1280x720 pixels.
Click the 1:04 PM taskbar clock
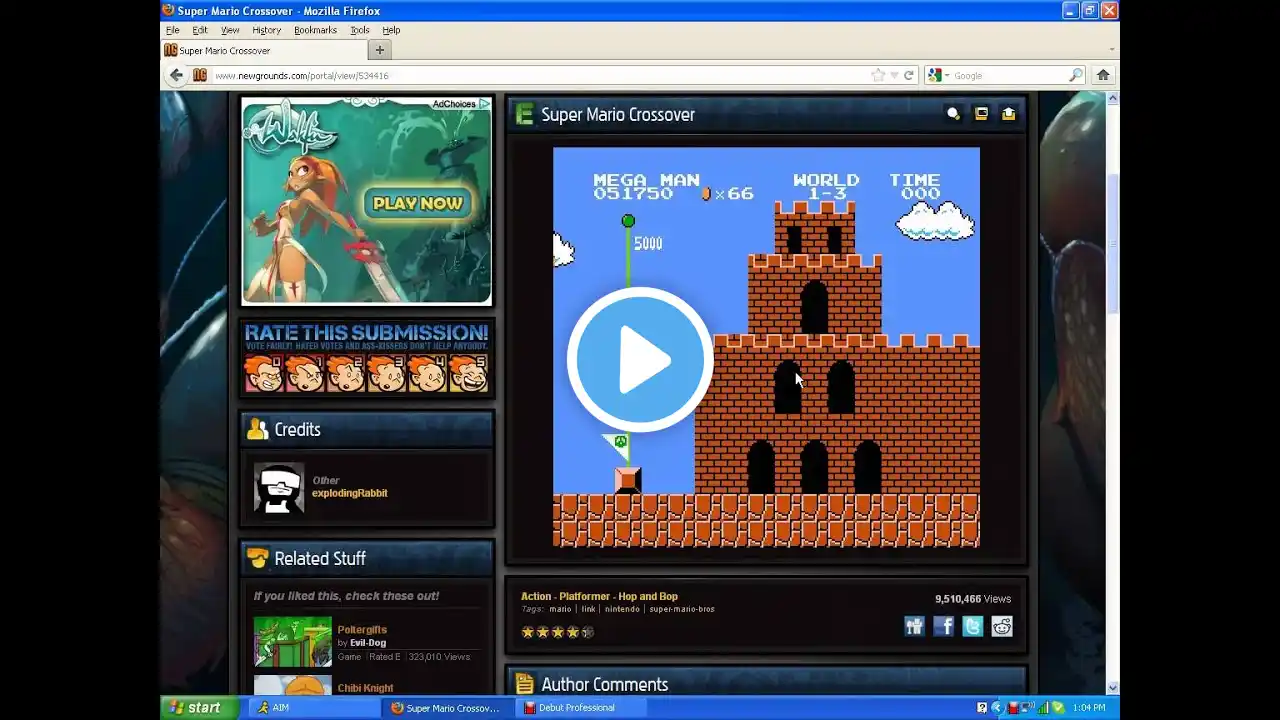click(x=1089, y=708)
